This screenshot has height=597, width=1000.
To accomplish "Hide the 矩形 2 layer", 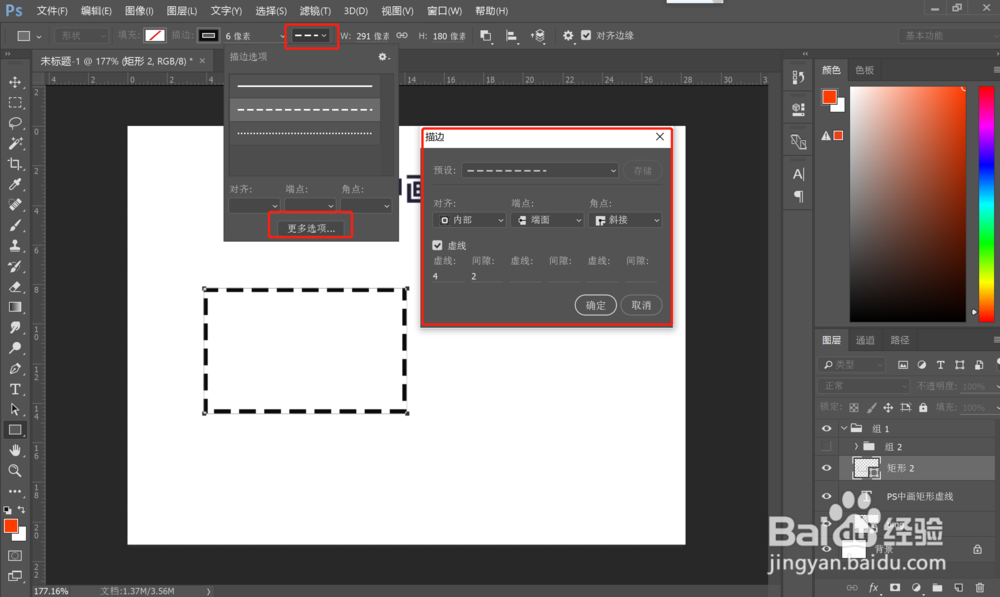I will [x=827, y=468].
